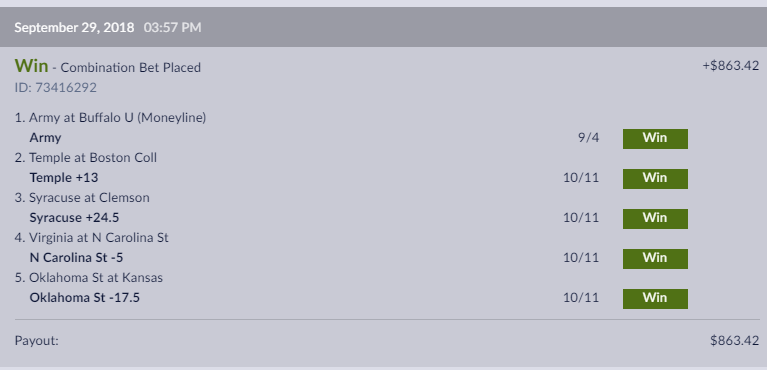This screenshot has width=767, height=370.
Task: Click the Win badge for Temple +13
Action: click(x=655, y=179)
